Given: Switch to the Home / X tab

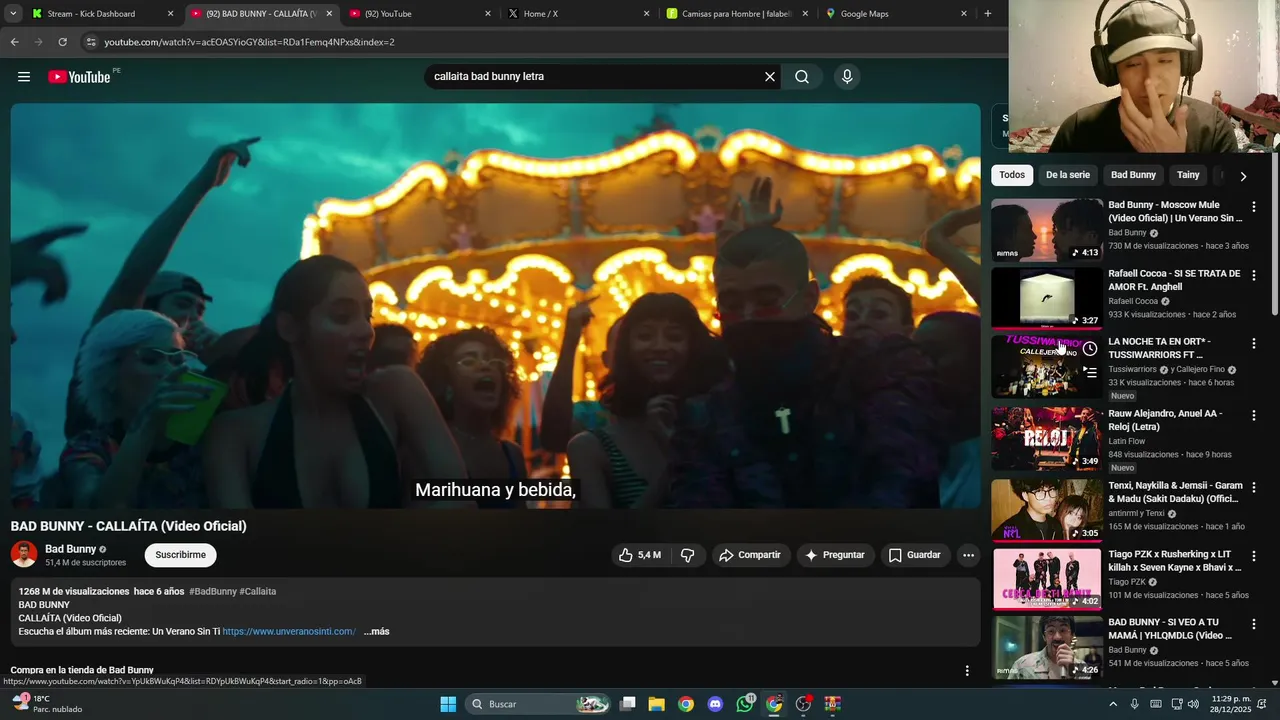Looking at the screenshot, I should pos(578,14).
